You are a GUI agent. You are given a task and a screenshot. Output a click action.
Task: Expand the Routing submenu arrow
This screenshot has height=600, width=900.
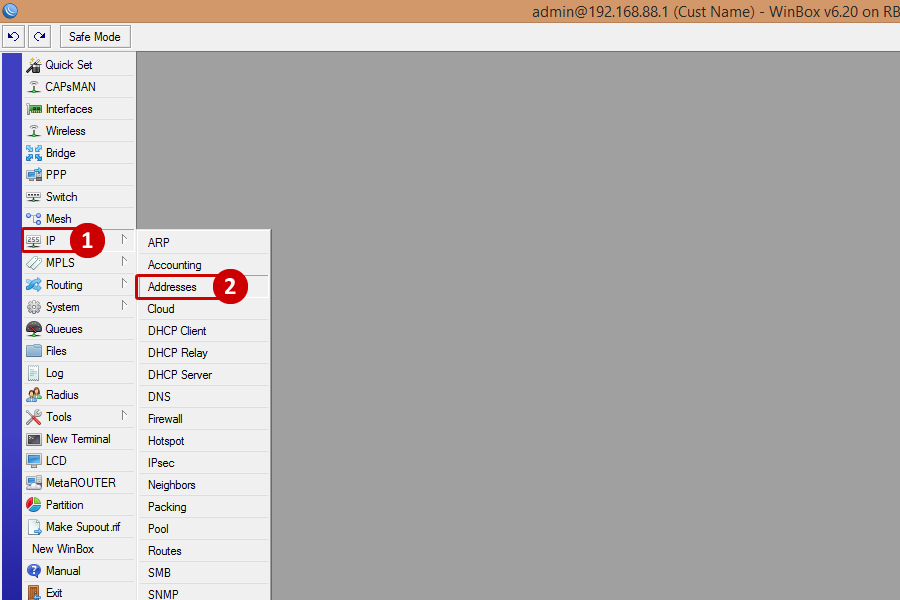[124, 284]
